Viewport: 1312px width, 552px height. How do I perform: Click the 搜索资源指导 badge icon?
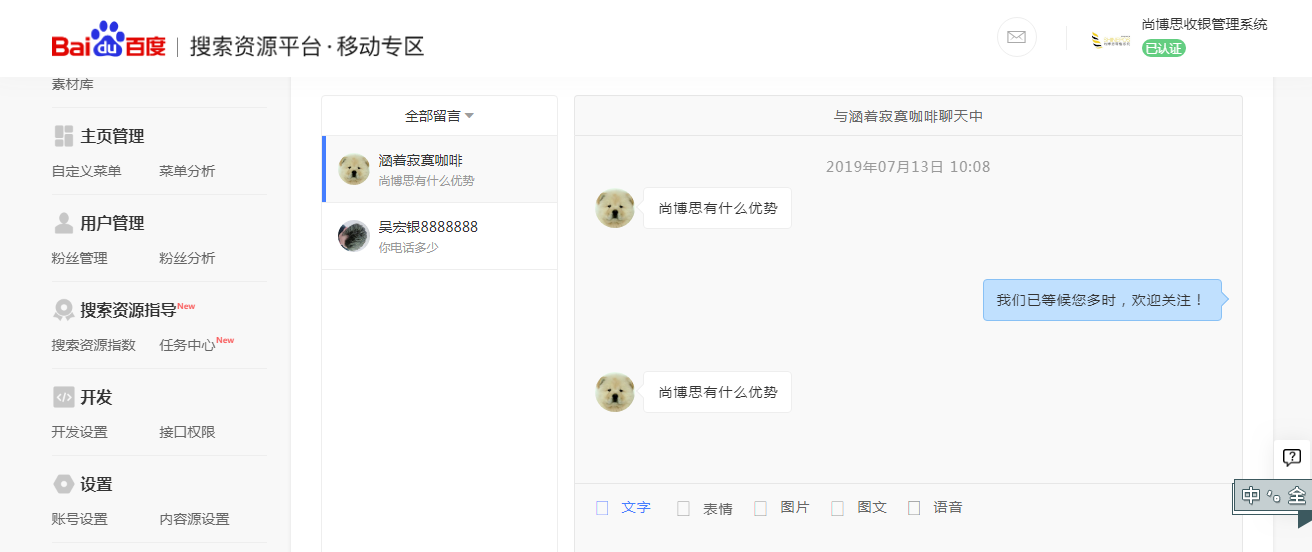click(x=64, y=310)
